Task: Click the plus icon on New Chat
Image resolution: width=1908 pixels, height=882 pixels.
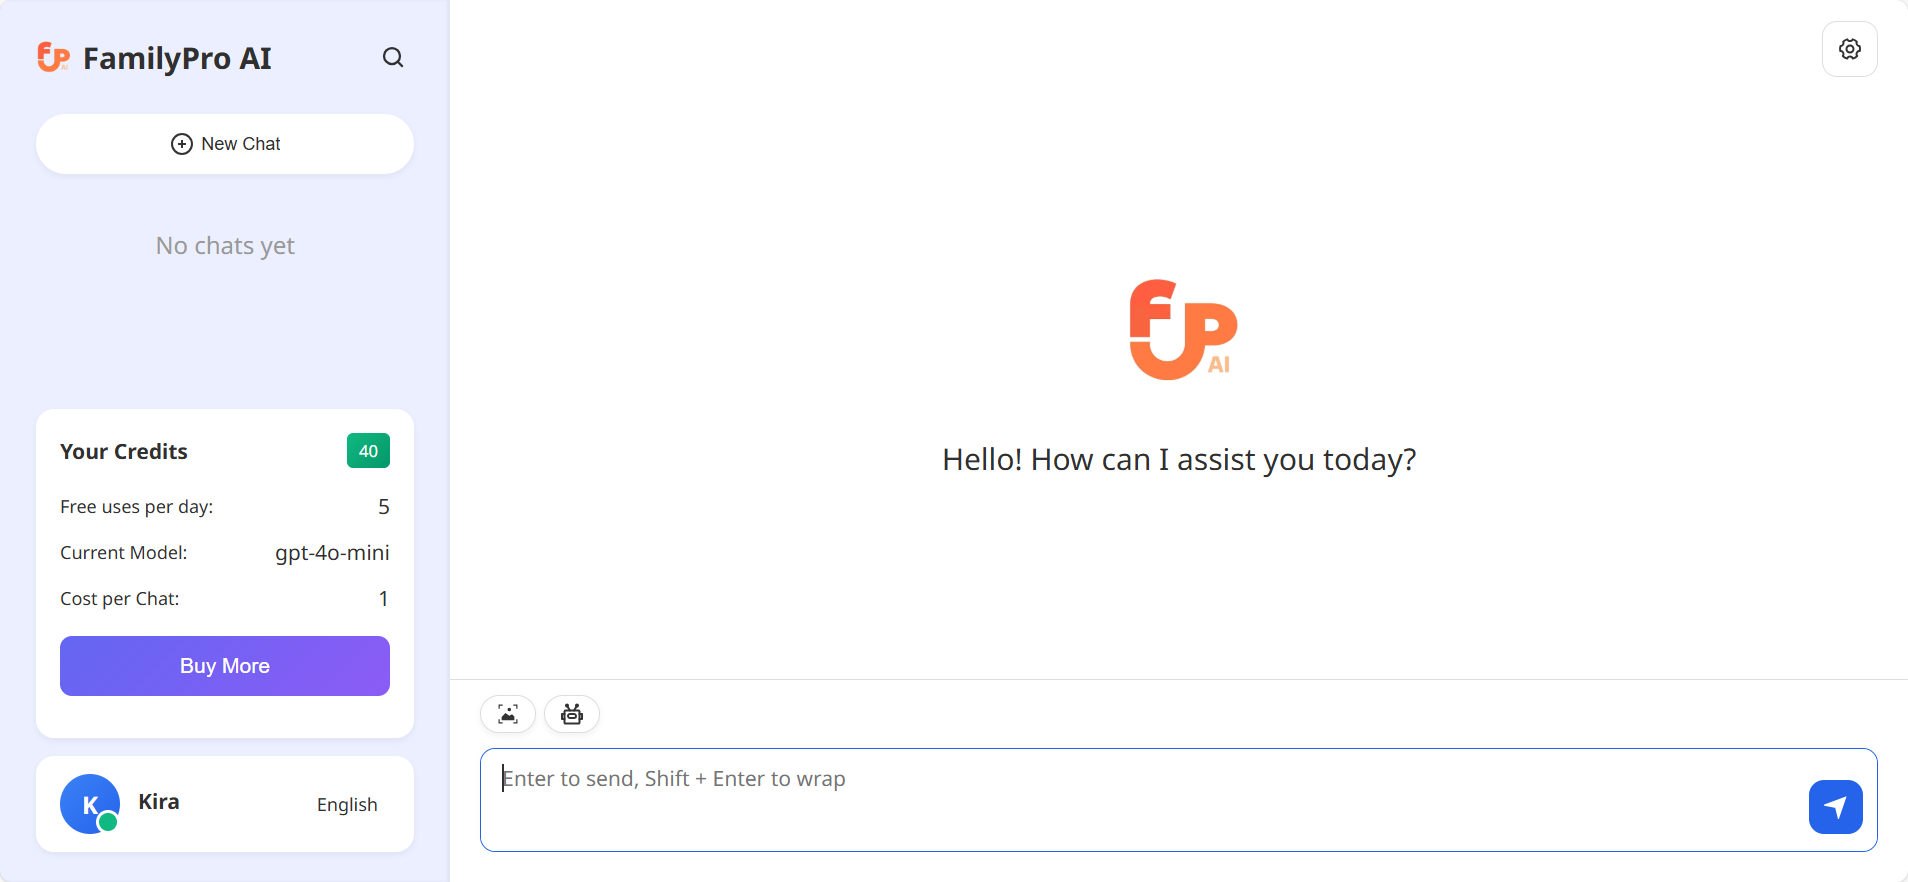Action: pyautogui.click(x=181, y=144)
